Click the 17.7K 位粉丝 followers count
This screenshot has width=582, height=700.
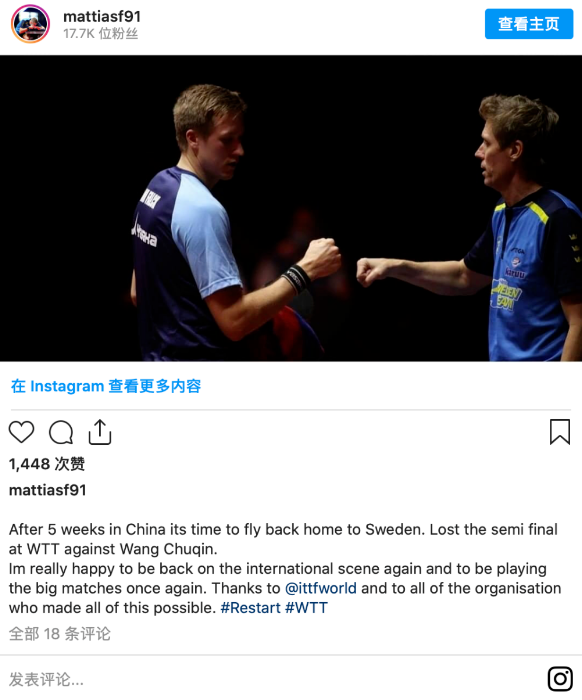pos(100,33)
